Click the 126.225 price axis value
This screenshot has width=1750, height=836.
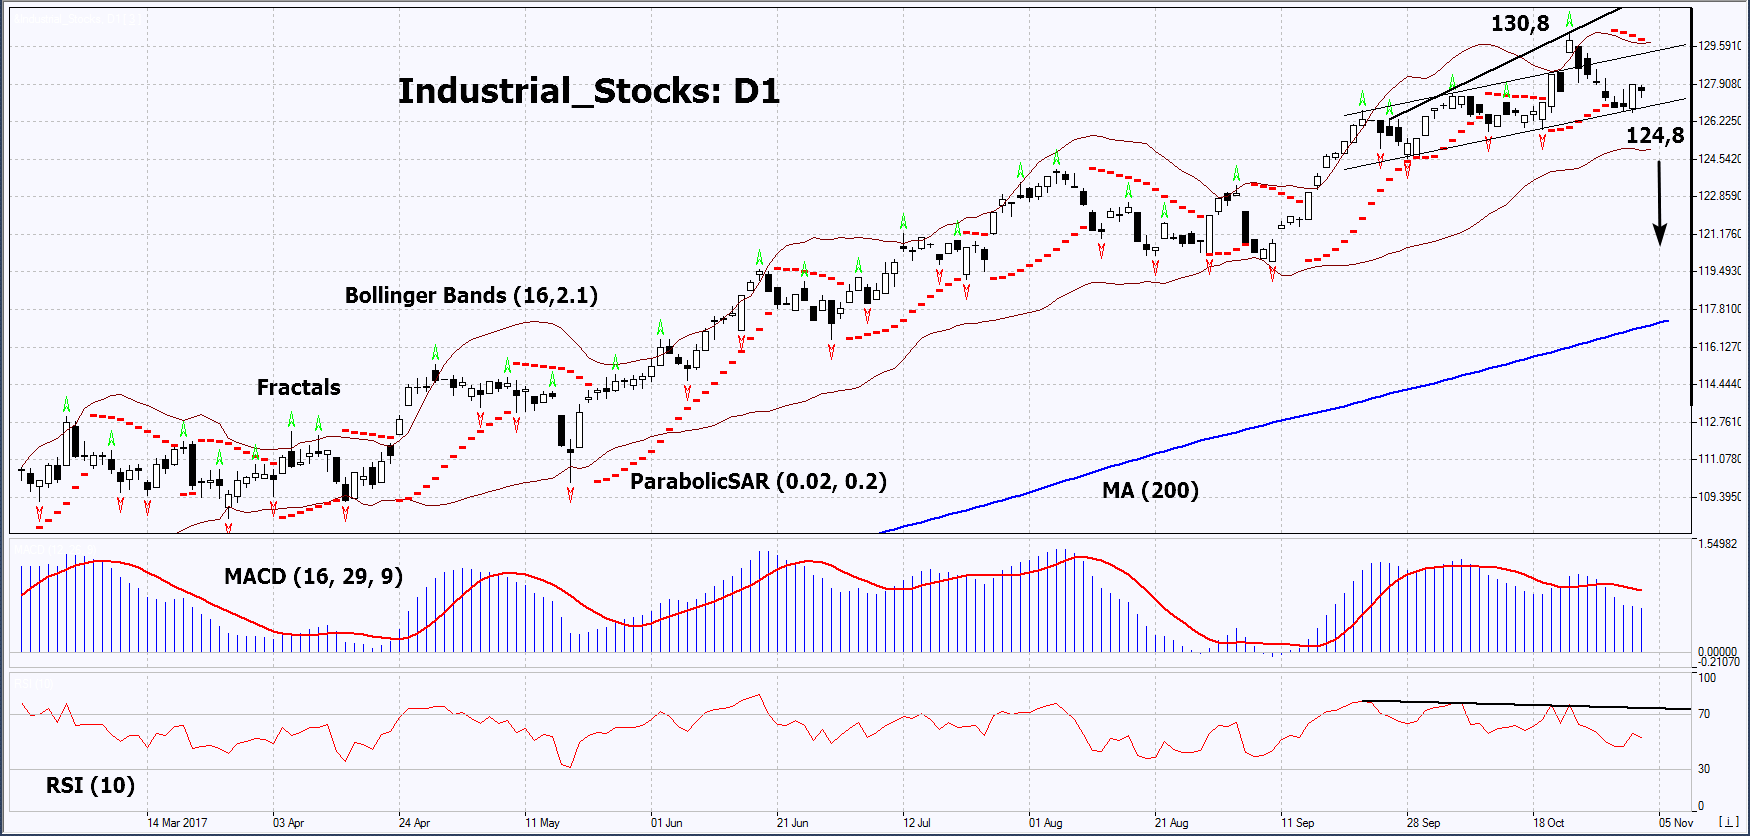point(1719,121)
